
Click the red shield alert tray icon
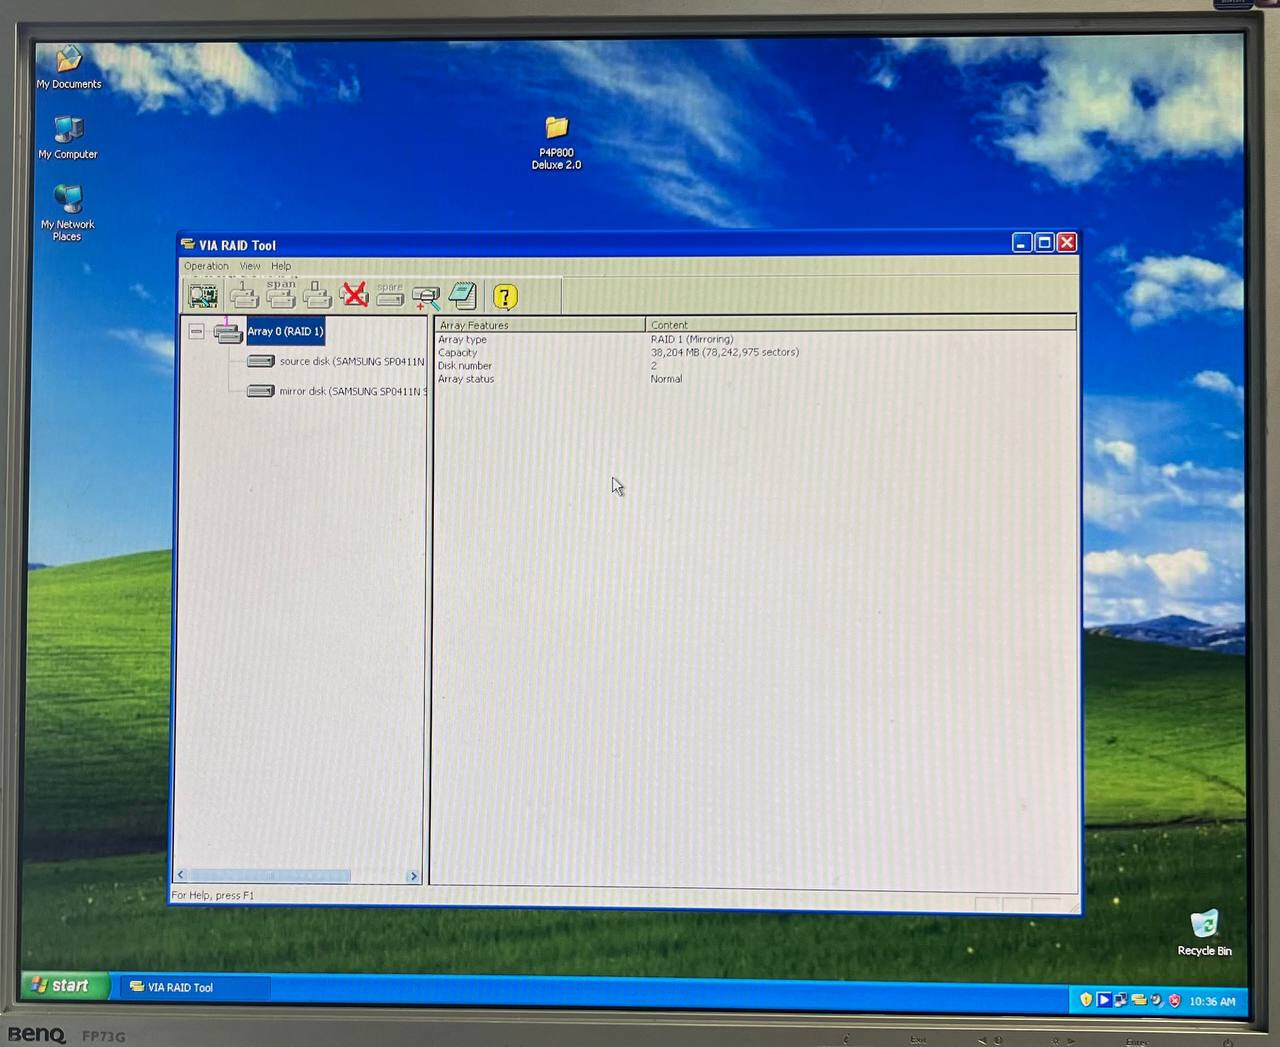[1174, 1000]
